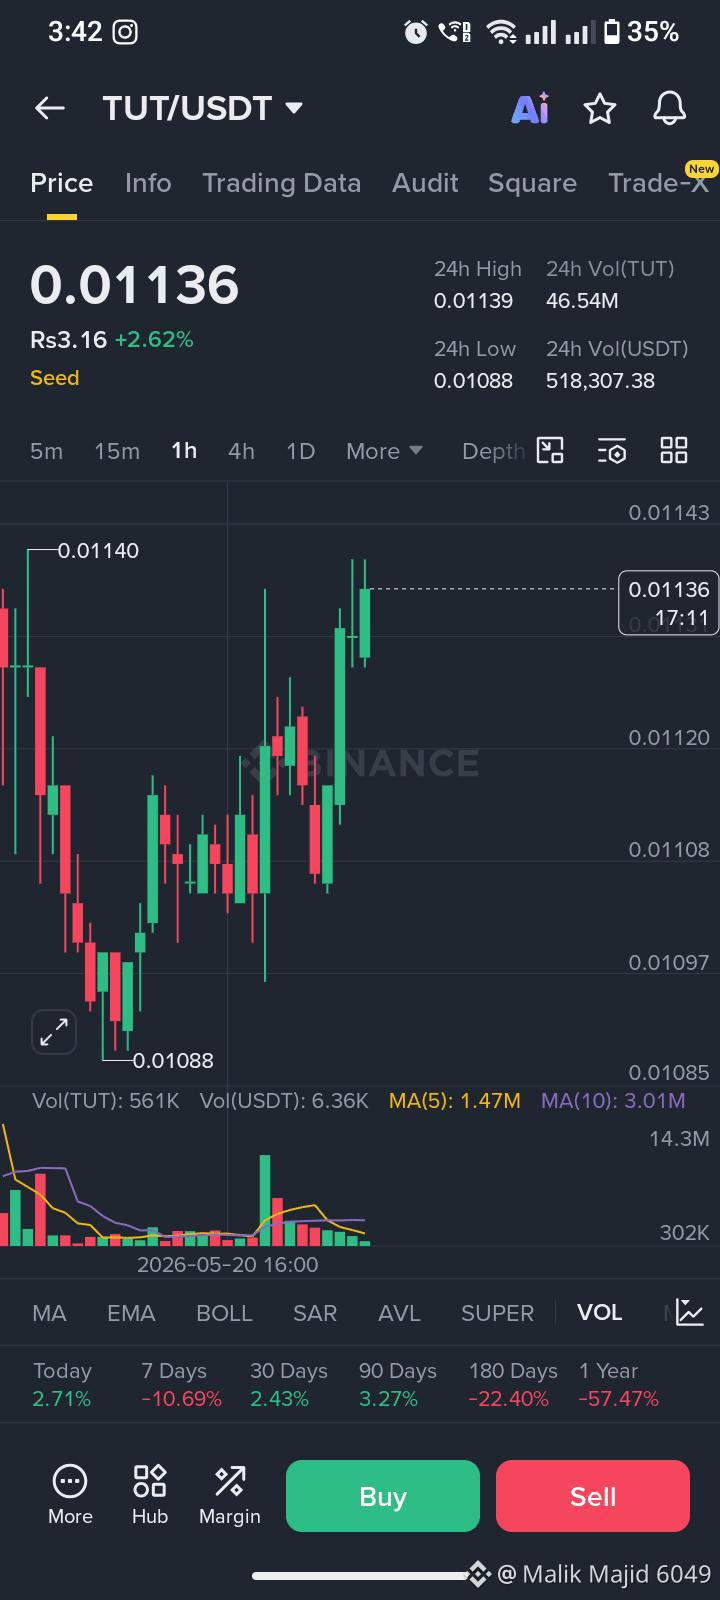Tap the 24h Vol(USDT) value 518,307.38
Viewport: 720px width, 1600px height.
(x=600, y=381)
